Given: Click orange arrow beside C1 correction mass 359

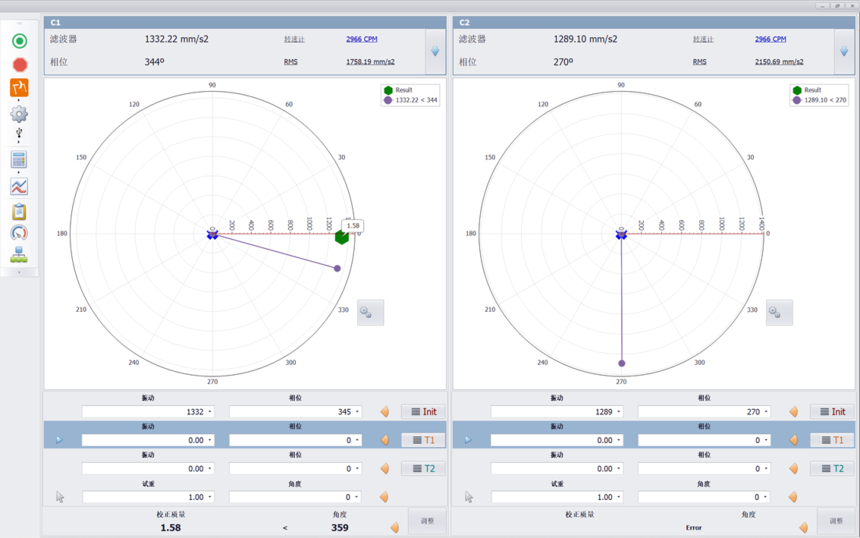Looking at the screenshot, I should pyautogui.click(x=395, y=528).
